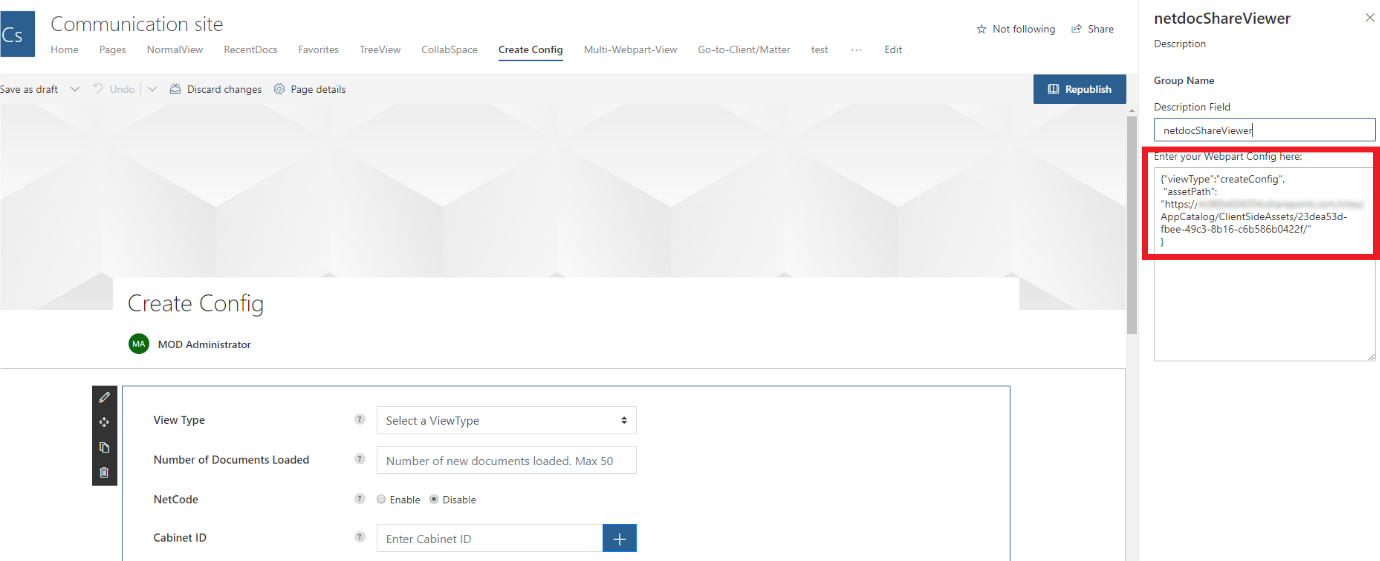Click the Cs site logo tile
Image resolution: width=1380 pixels, height=561 pixels.
click(16, 35)
